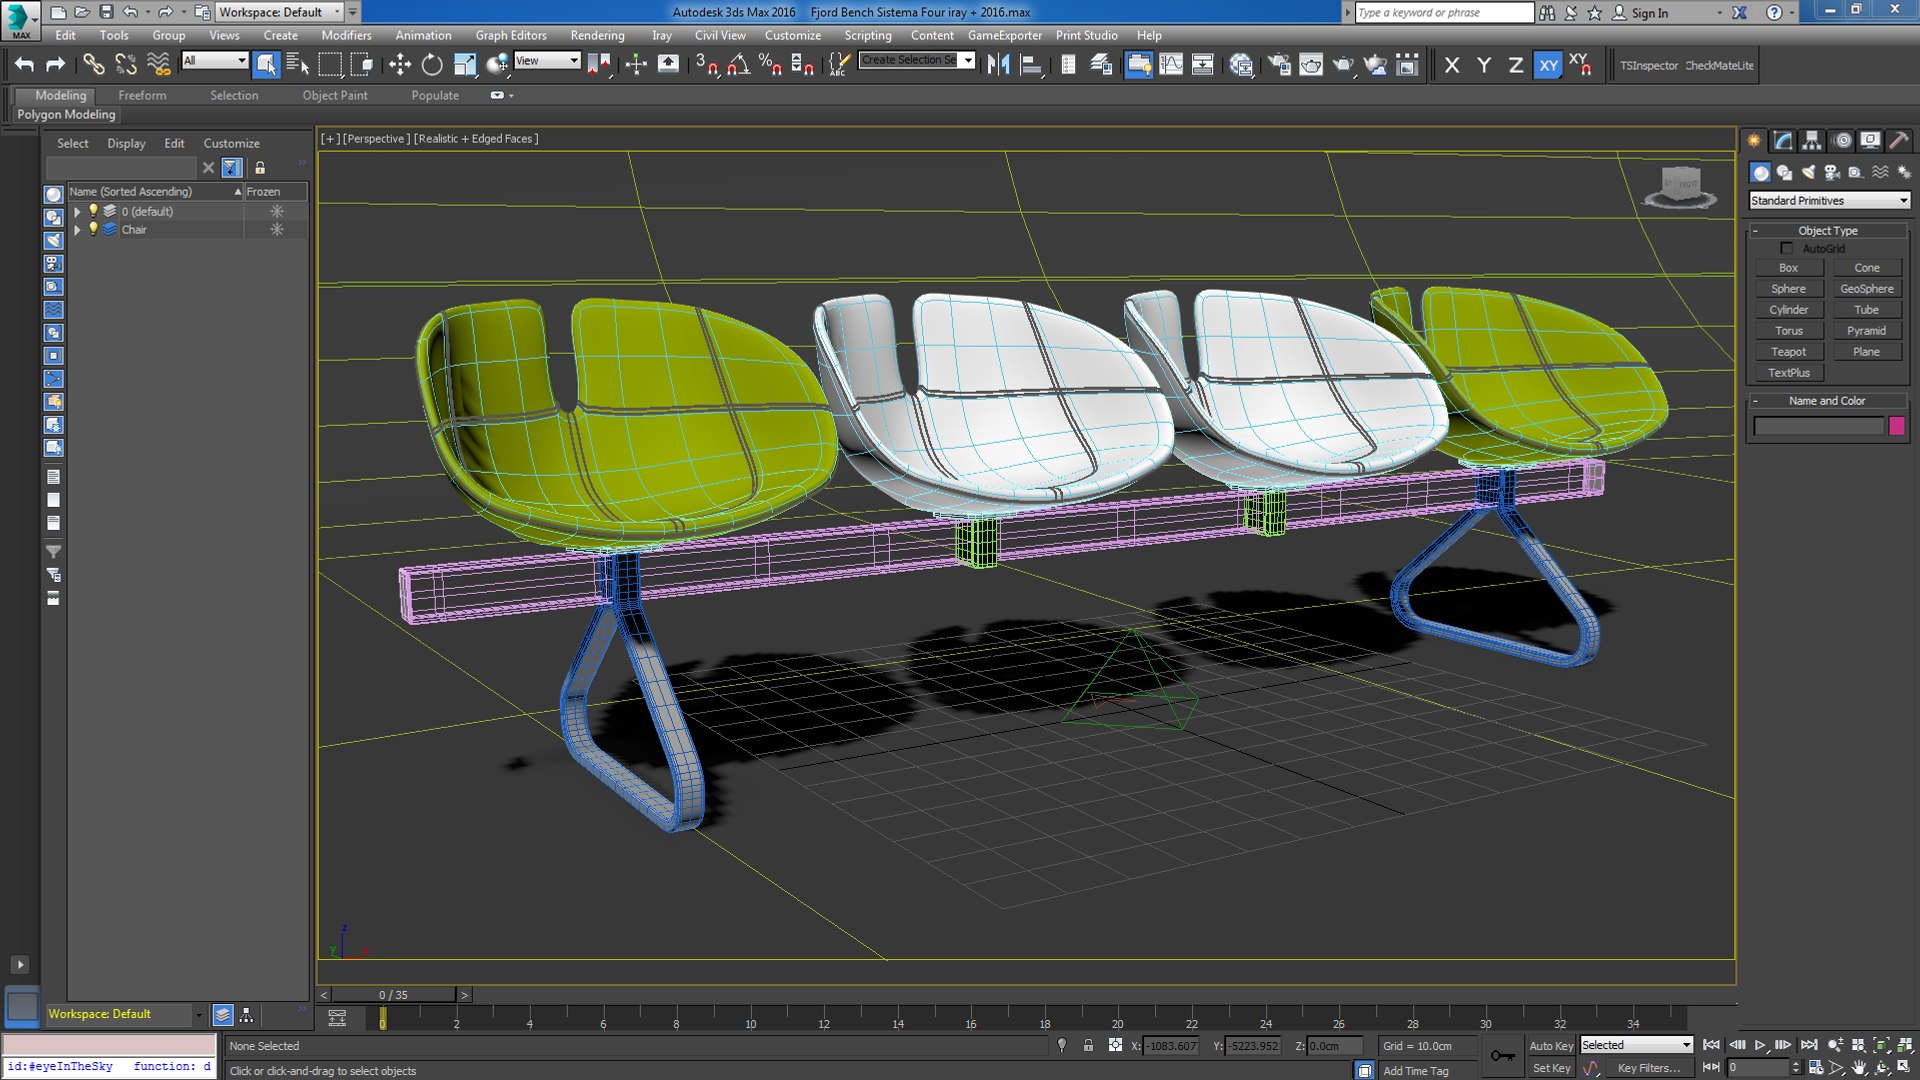Toggle selection lock icon in status bar

1088,1045
